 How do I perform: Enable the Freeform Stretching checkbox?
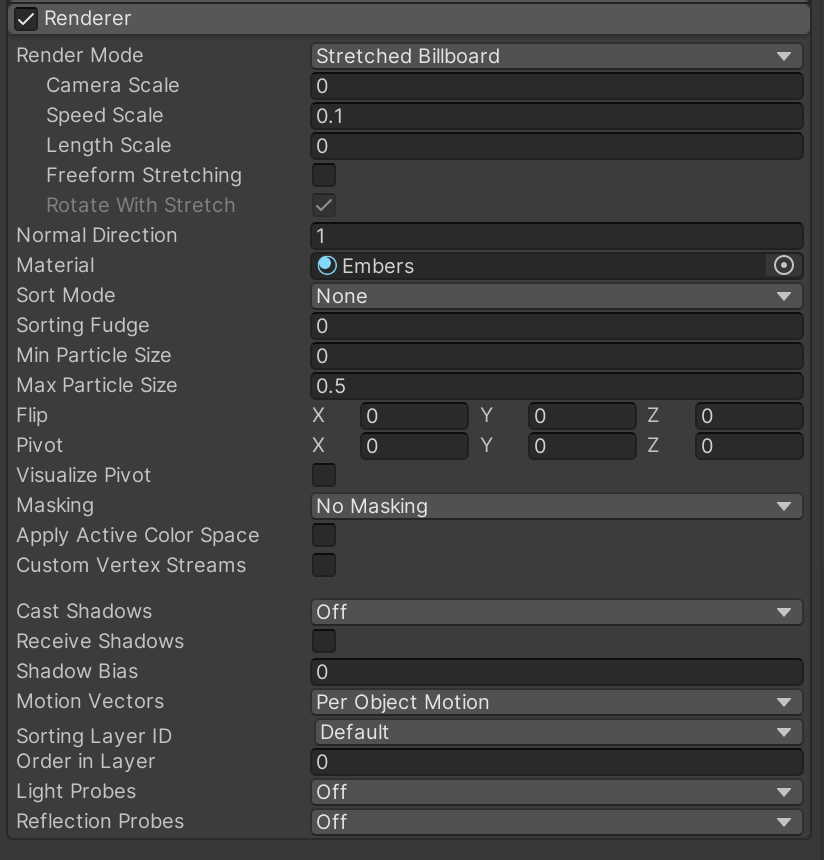click(324, 176)
